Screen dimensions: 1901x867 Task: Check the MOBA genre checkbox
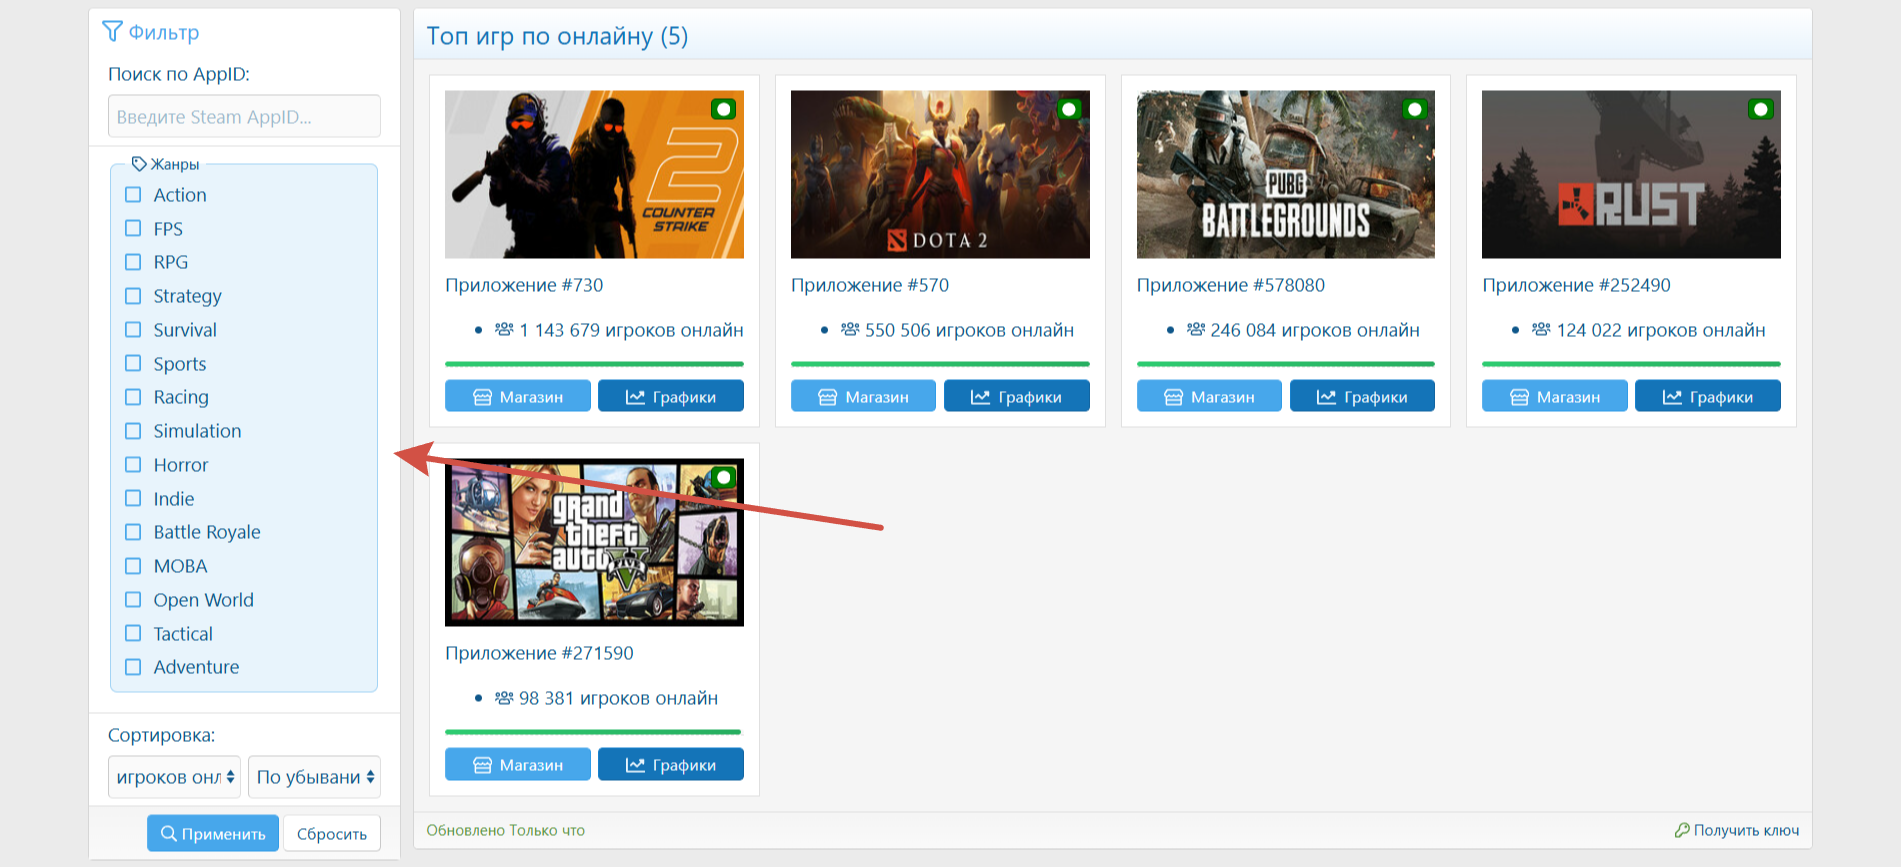(x=133, y=566)
